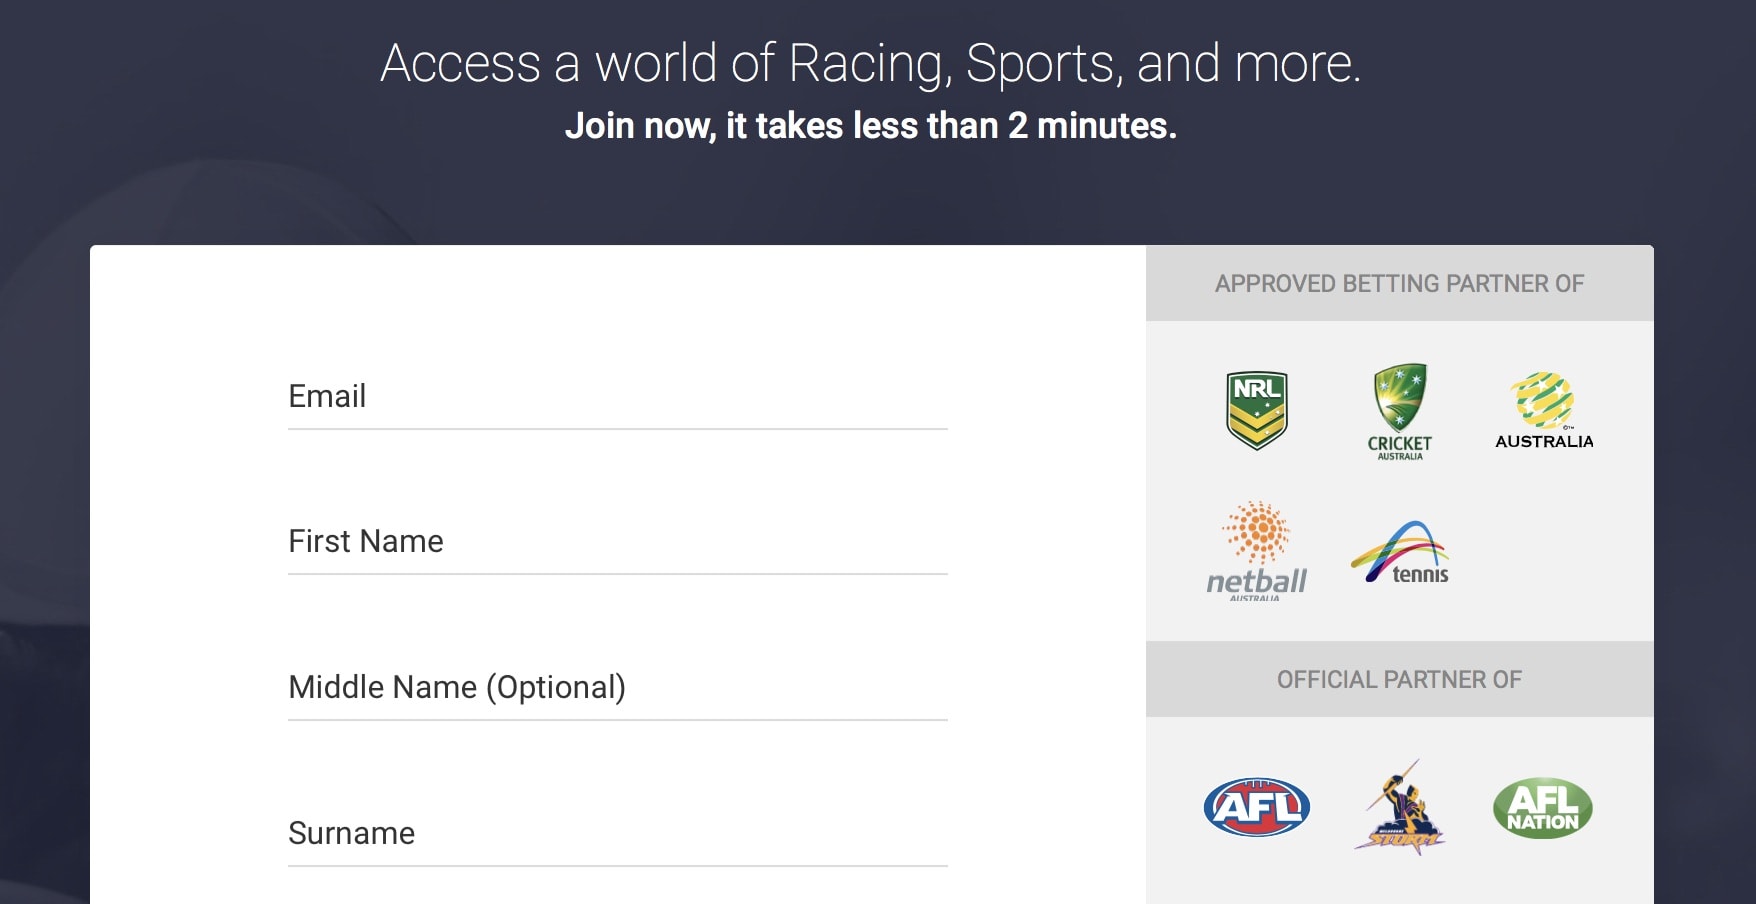Click the Melbourne Storm logo
The image size is (1756, 904).
click(1400, 807)
